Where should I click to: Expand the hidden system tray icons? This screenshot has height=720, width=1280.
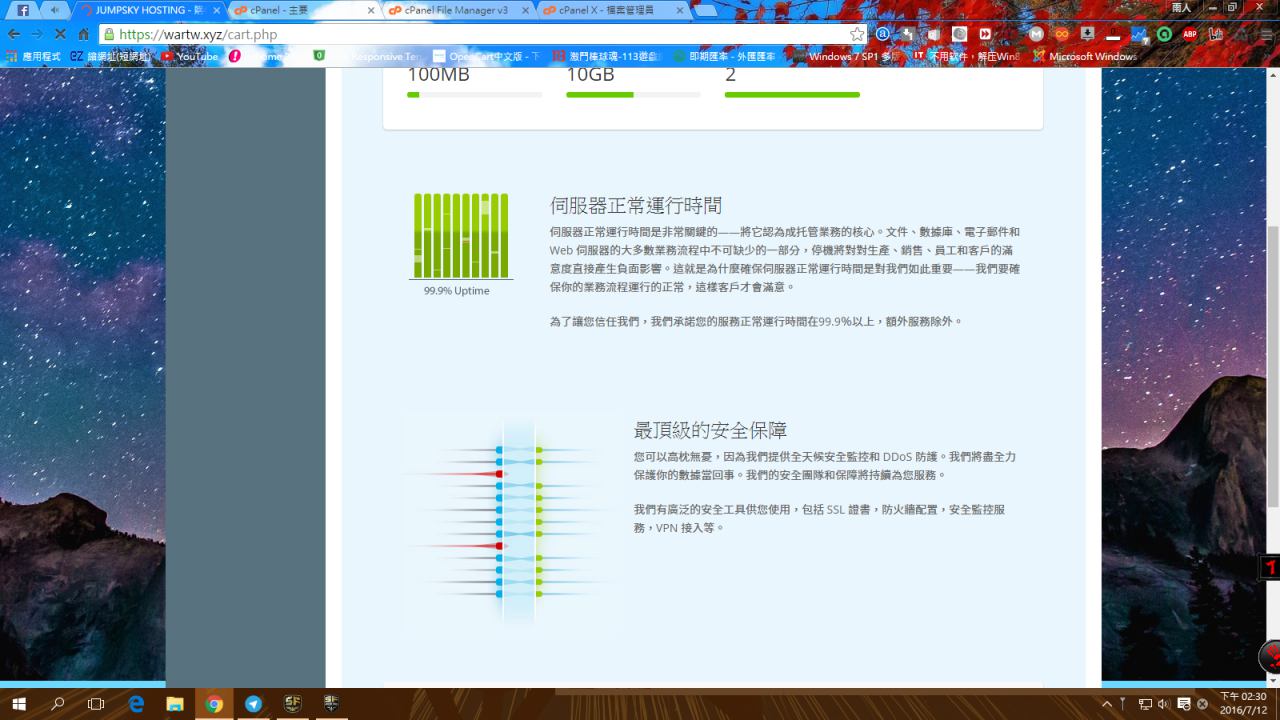coord(1107,704)
